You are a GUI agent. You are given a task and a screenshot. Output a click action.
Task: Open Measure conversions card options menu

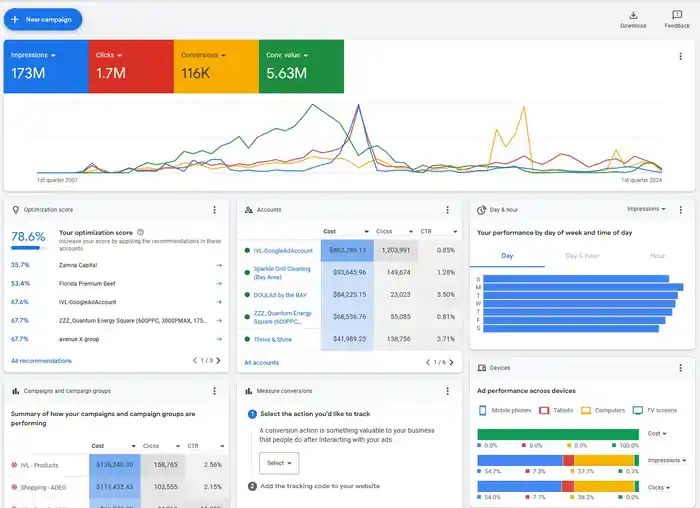pyautogui.click(x=447, y=391)
